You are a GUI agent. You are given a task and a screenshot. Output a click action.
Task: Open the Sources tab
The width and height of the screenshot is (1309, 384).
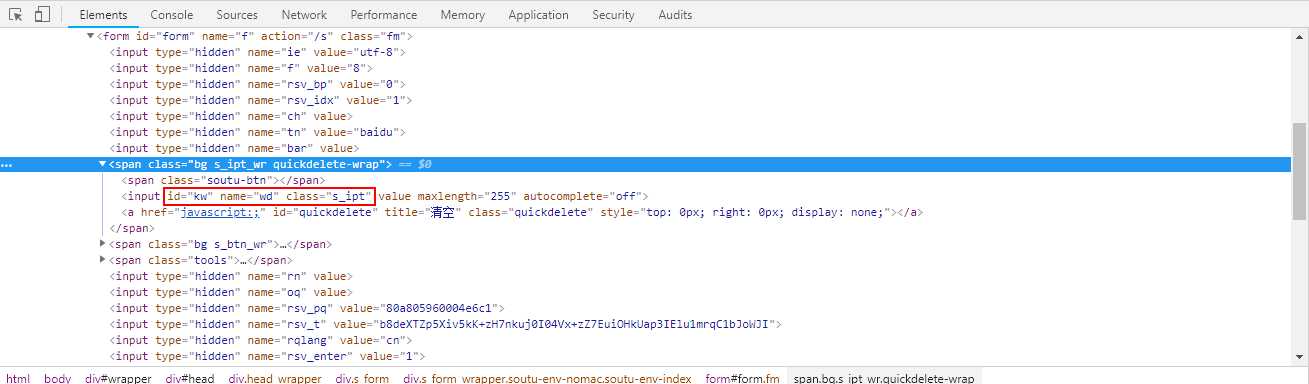[x=237, y=15]
